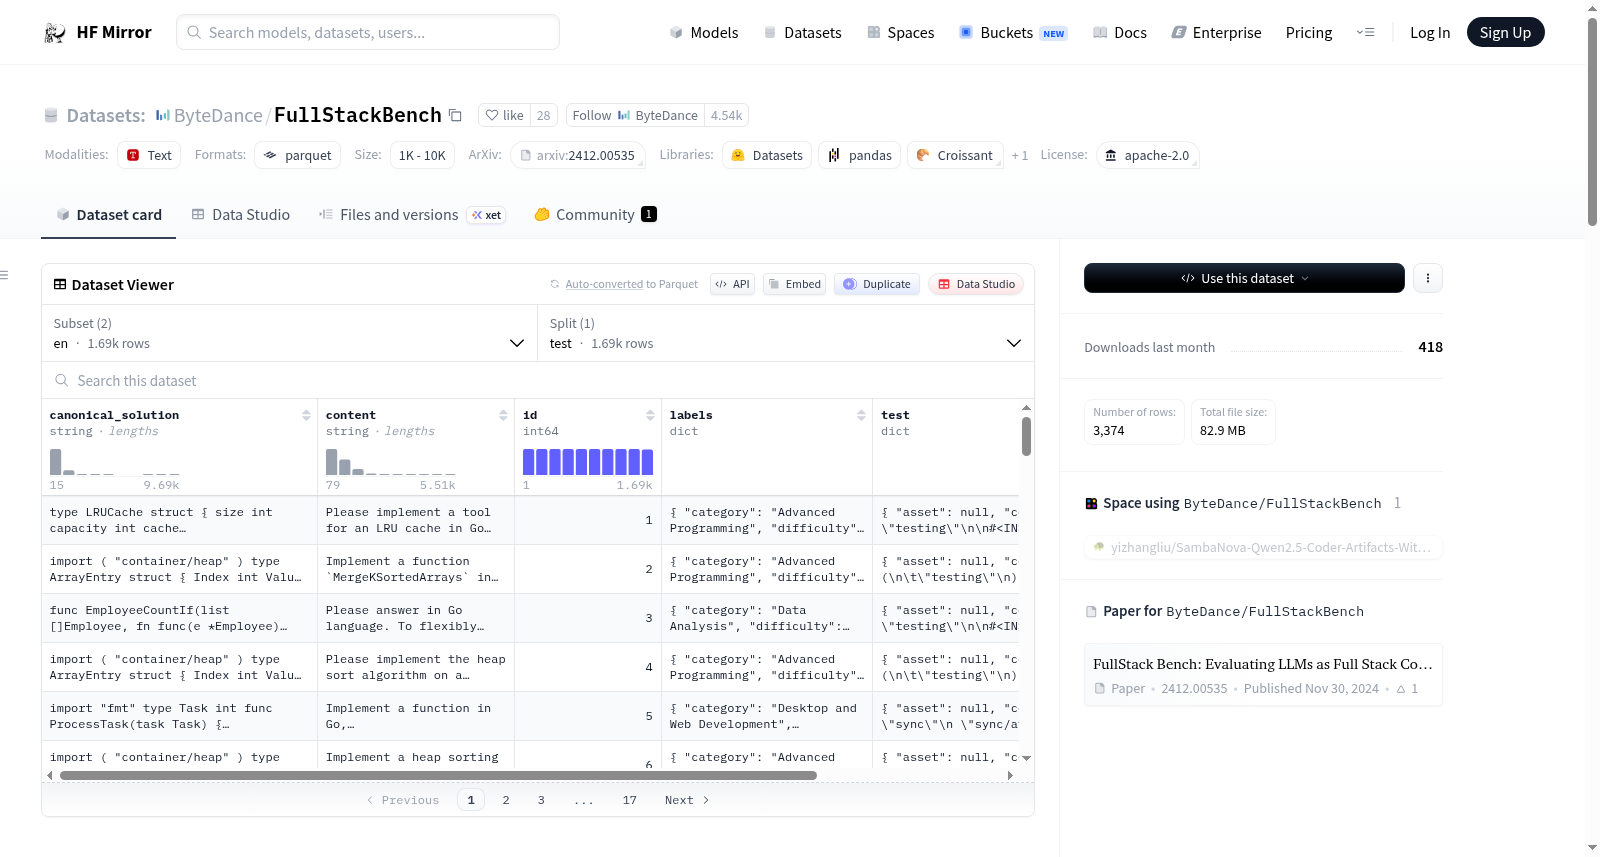Go to page 17 of rows
This screenshot has width=1600, height=857.
point(629,800)
